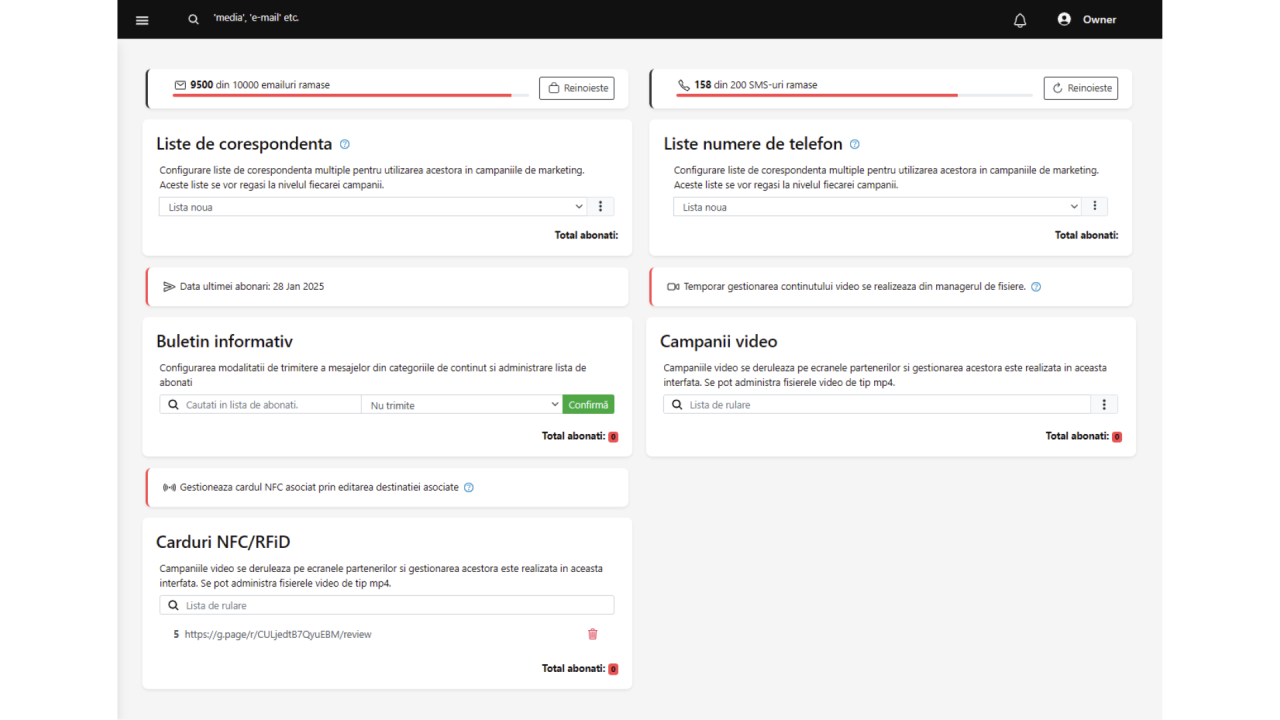Open three-dot menu for phone number lists
This screenshot has width=1280, height=720.
1095,207
